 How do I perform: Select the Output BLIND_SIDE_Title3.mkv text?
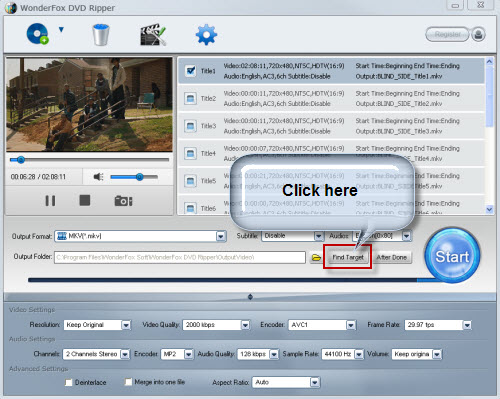[x=399, y=131]
